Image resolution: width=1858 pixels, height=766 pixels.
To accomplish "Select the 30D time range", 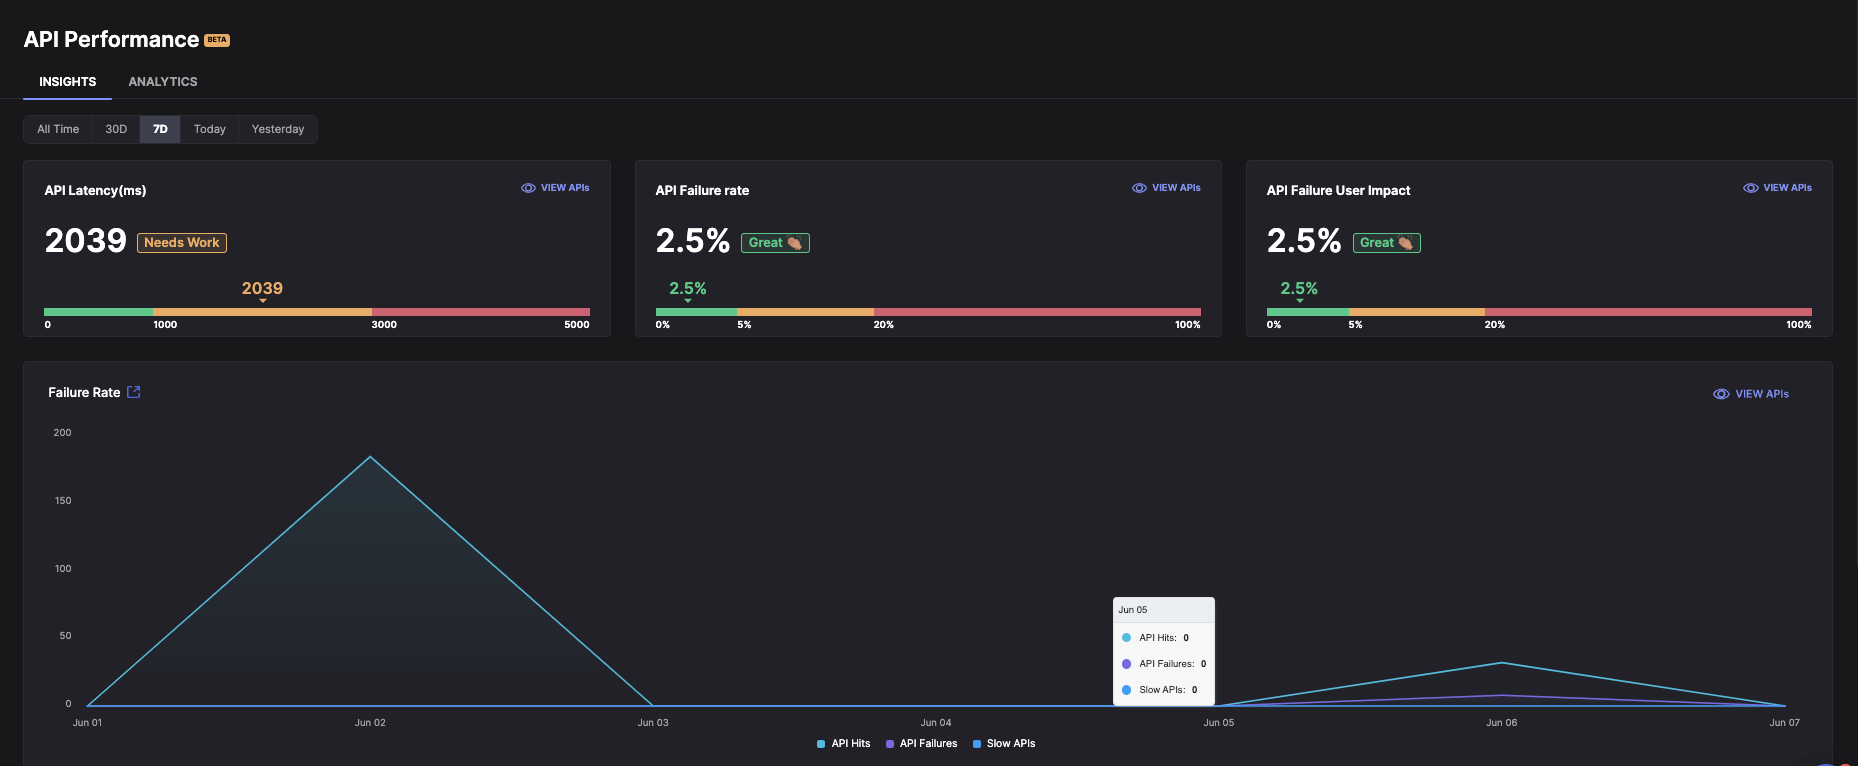I will point(116,129).
